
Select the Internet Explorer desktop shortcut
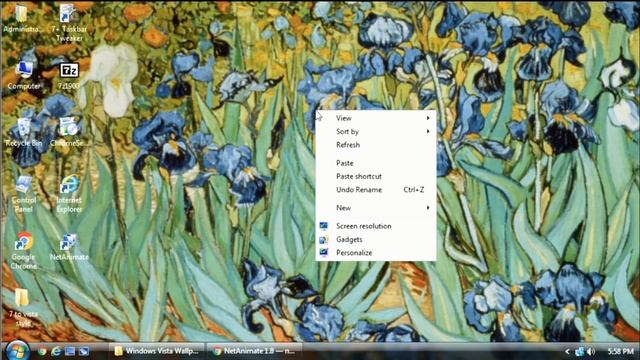pos(69,194)
